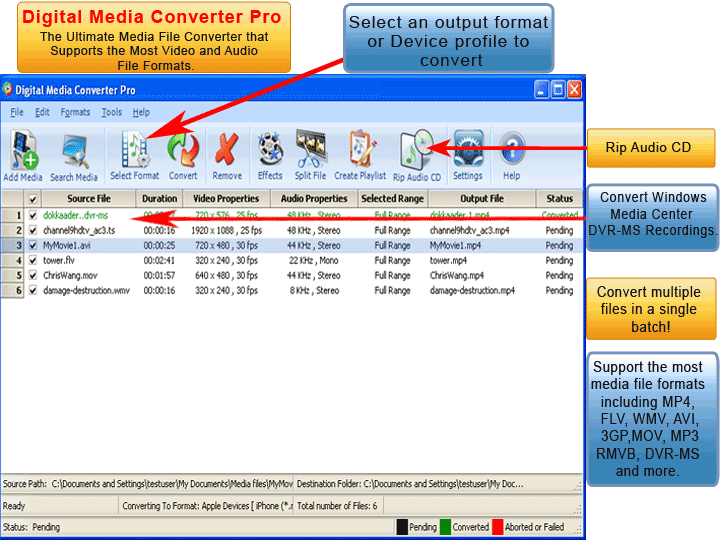Image resolution: width=720 pixels, height=540 pixels.
Task: Click the Remove red X icon
Action: (227, 153)
